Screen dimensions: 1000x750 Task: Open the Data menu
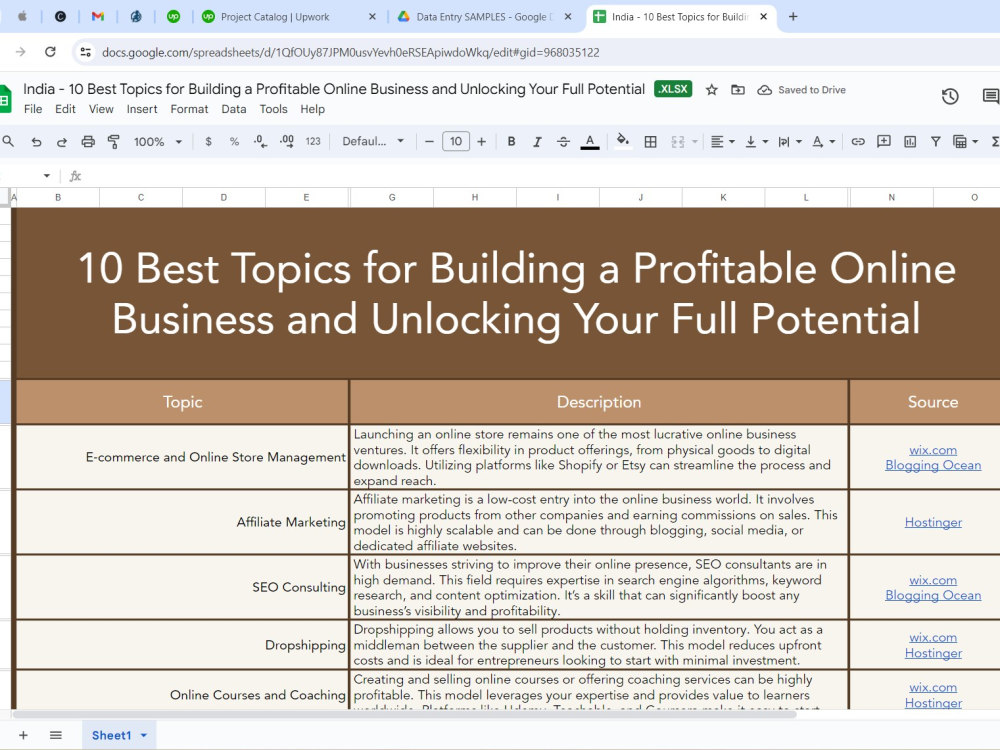(233, 109)
